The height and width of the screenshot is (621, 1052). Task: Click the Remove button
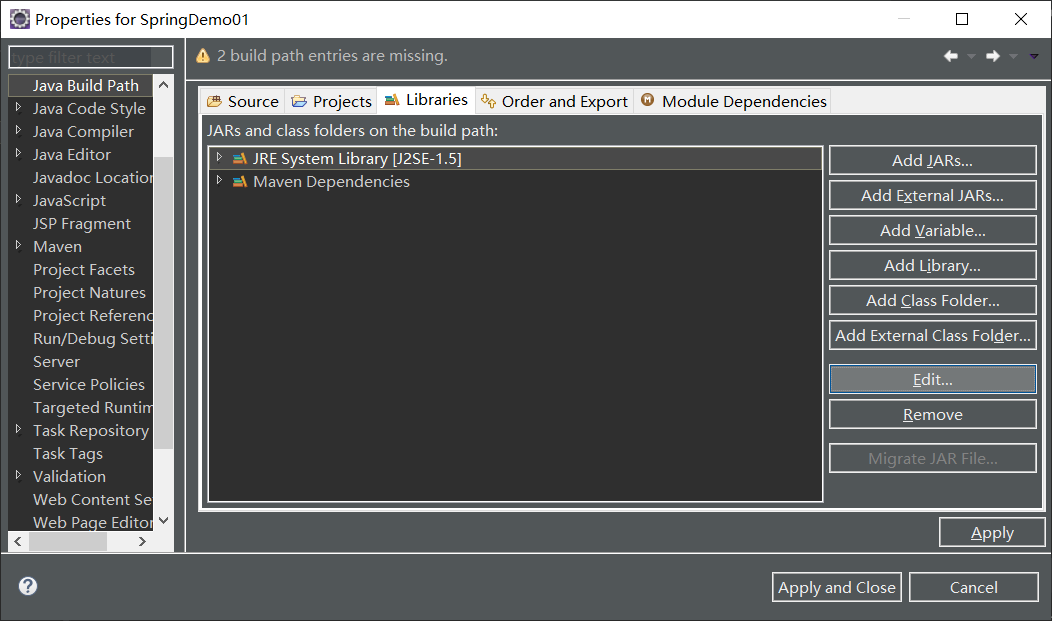coord(933,414)
